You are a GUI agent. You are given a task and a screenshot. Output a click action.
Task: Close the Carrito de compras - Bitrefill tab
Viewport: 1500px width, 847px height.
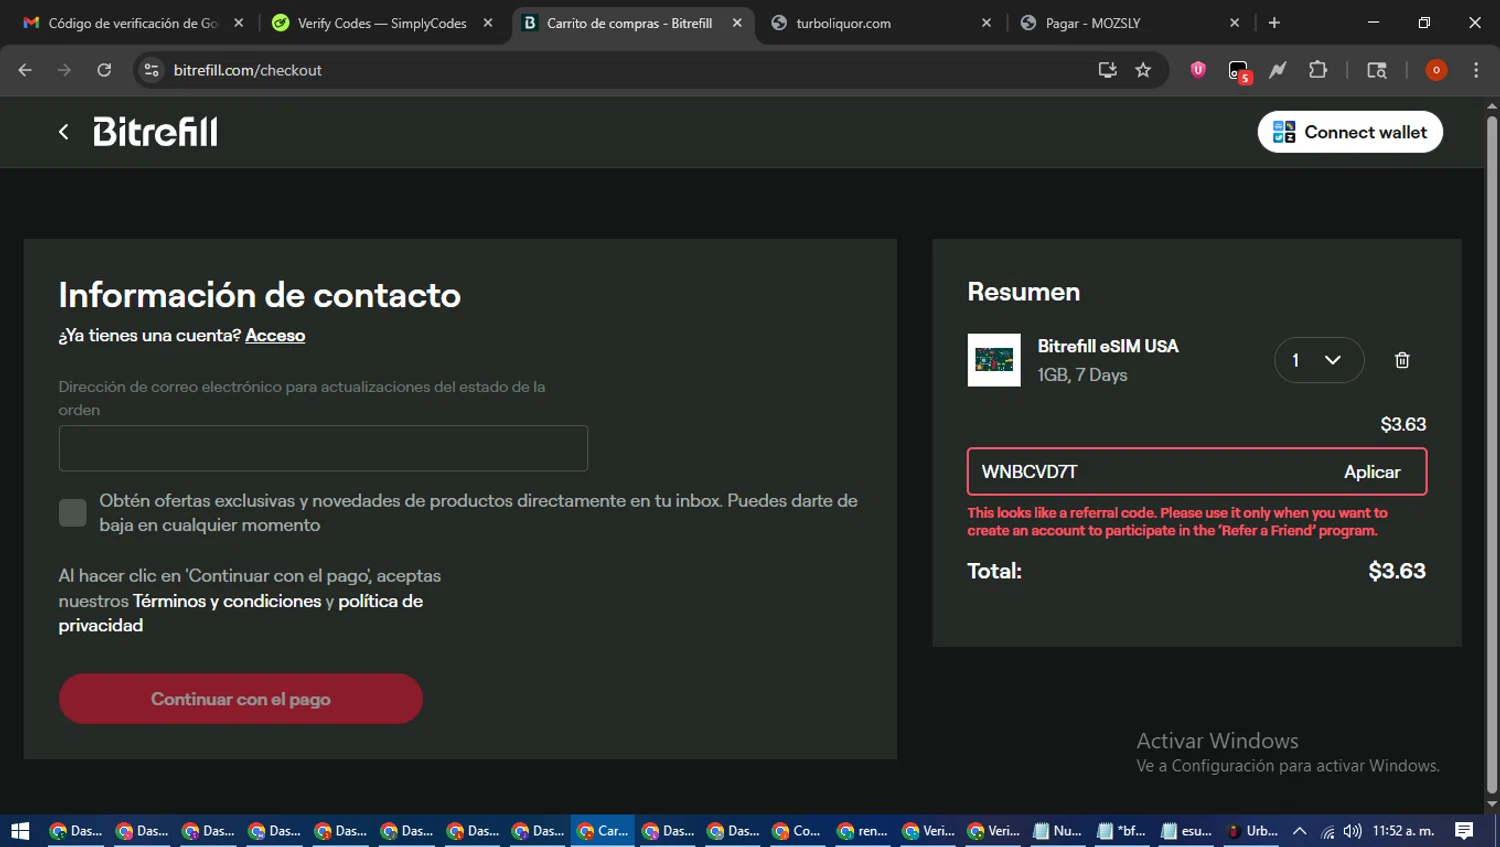pyautogui.click(x=737, y=22)
